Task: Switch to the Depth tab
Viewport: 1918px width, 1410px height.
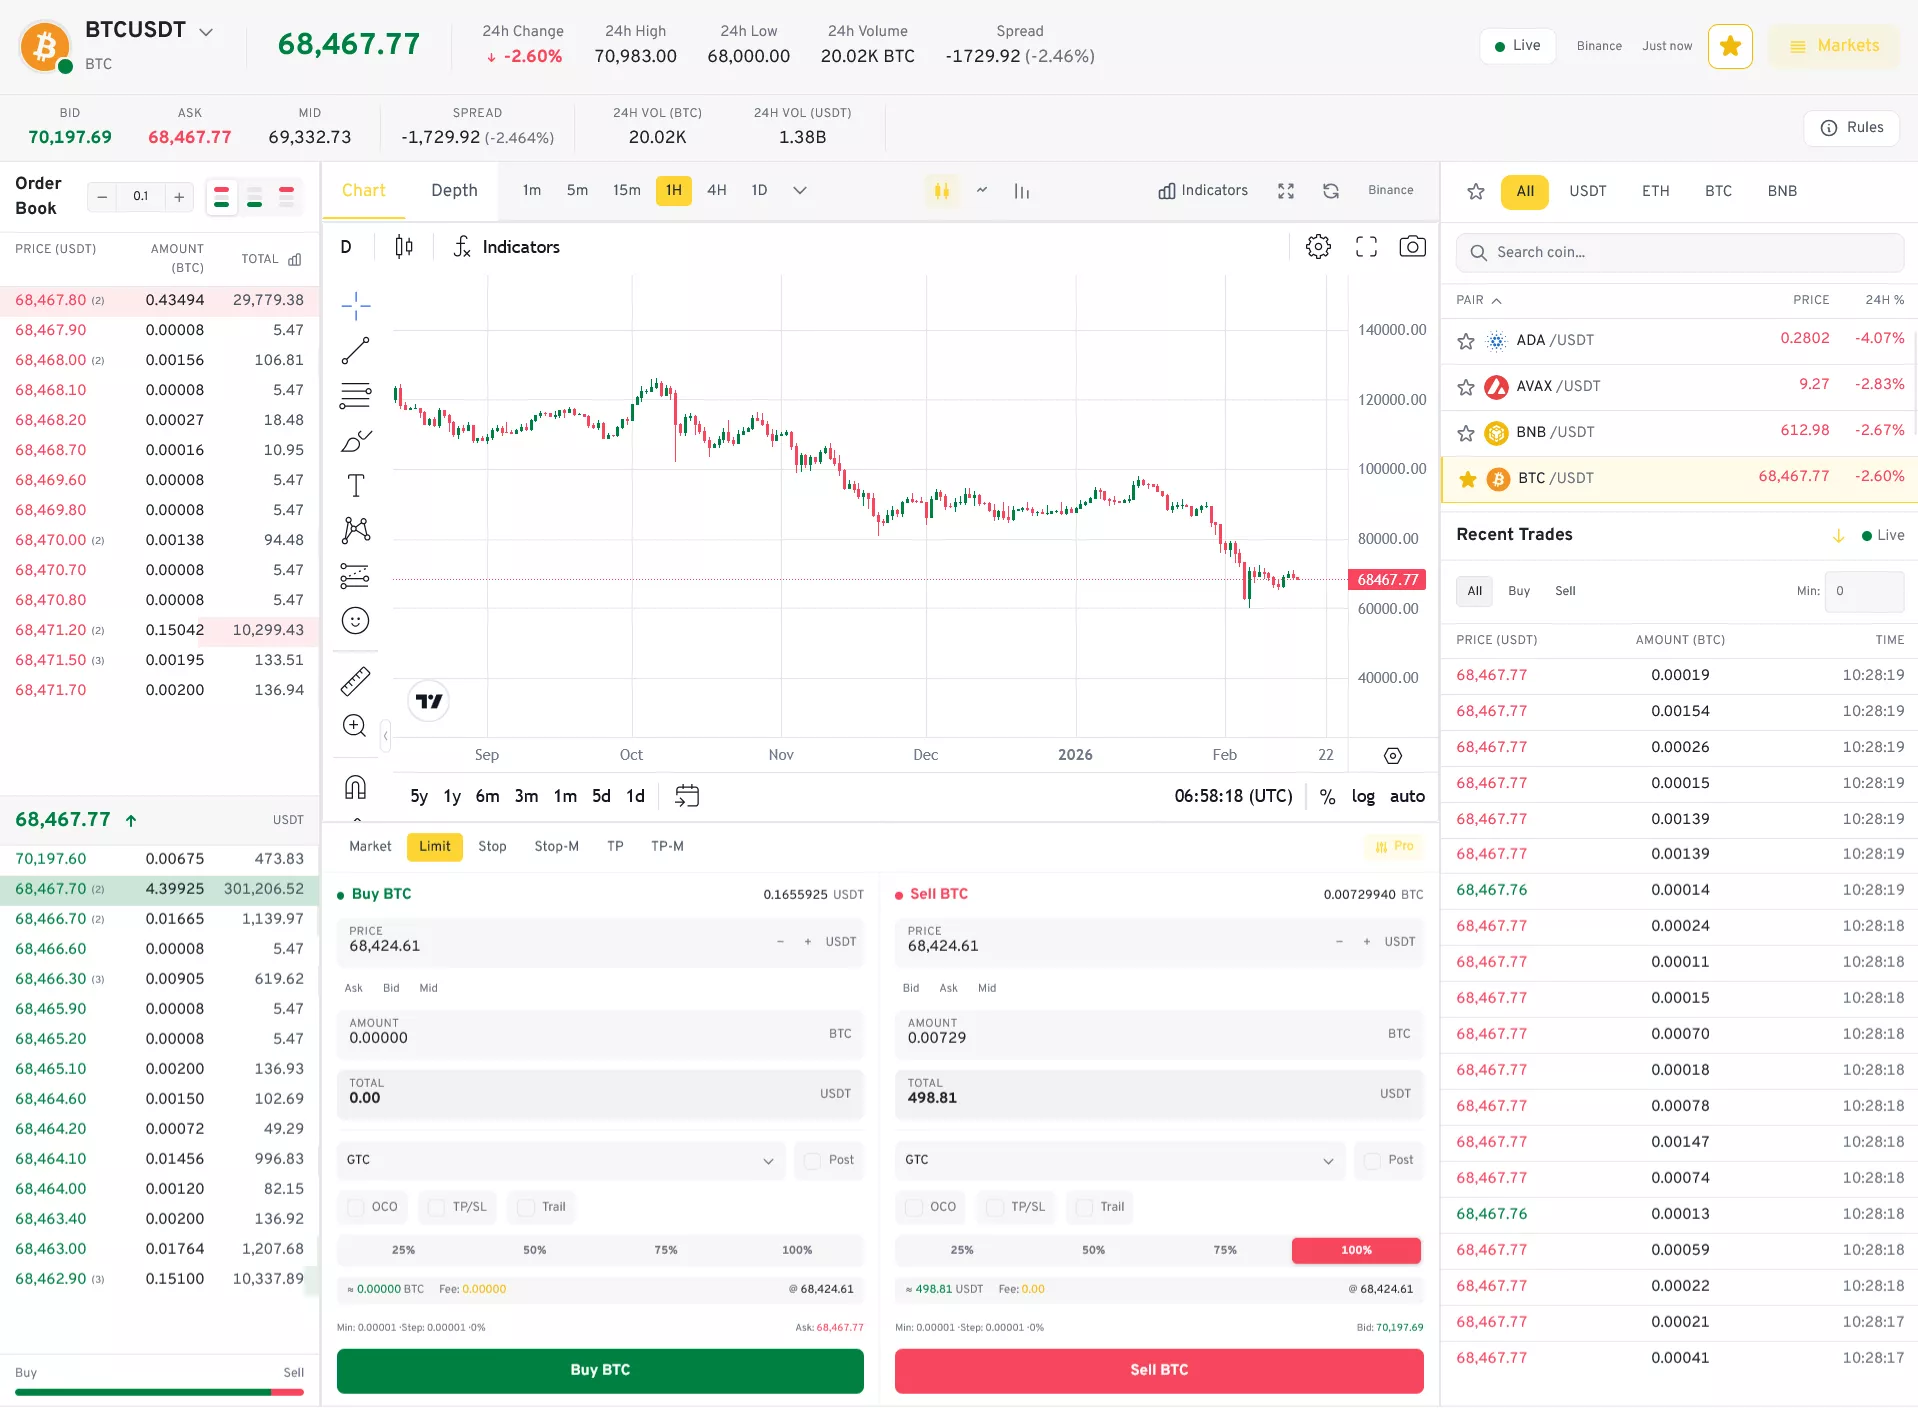Action: tap(454, 191)
